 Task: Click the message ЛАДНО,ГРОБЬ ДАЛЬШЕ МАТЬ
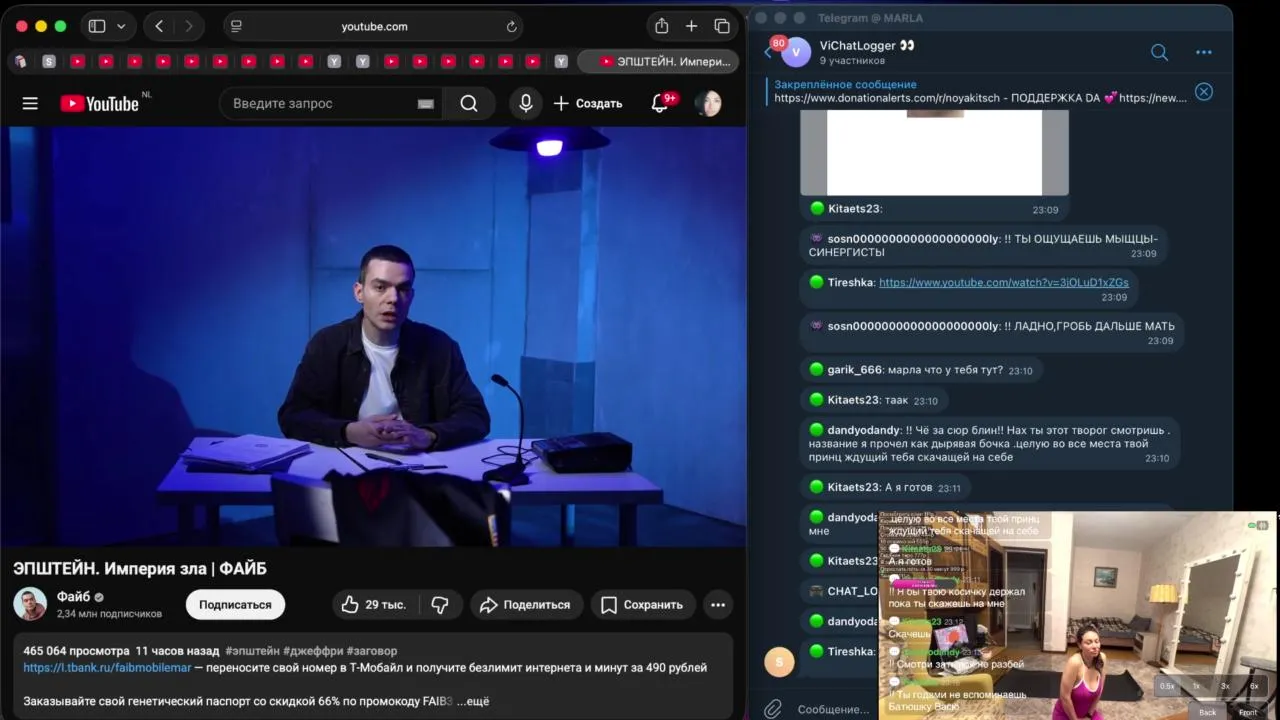tap(992, 332)
